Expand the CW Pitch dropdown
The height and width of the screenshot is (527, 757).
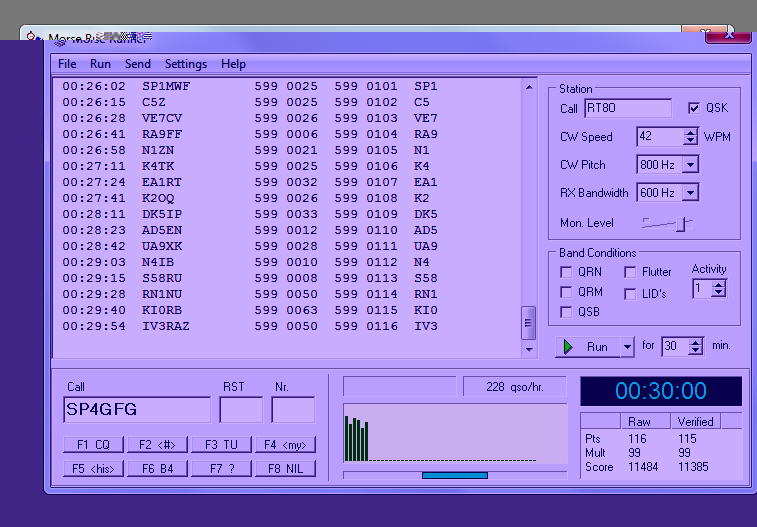pyautogui.click(x=689, y=165)
